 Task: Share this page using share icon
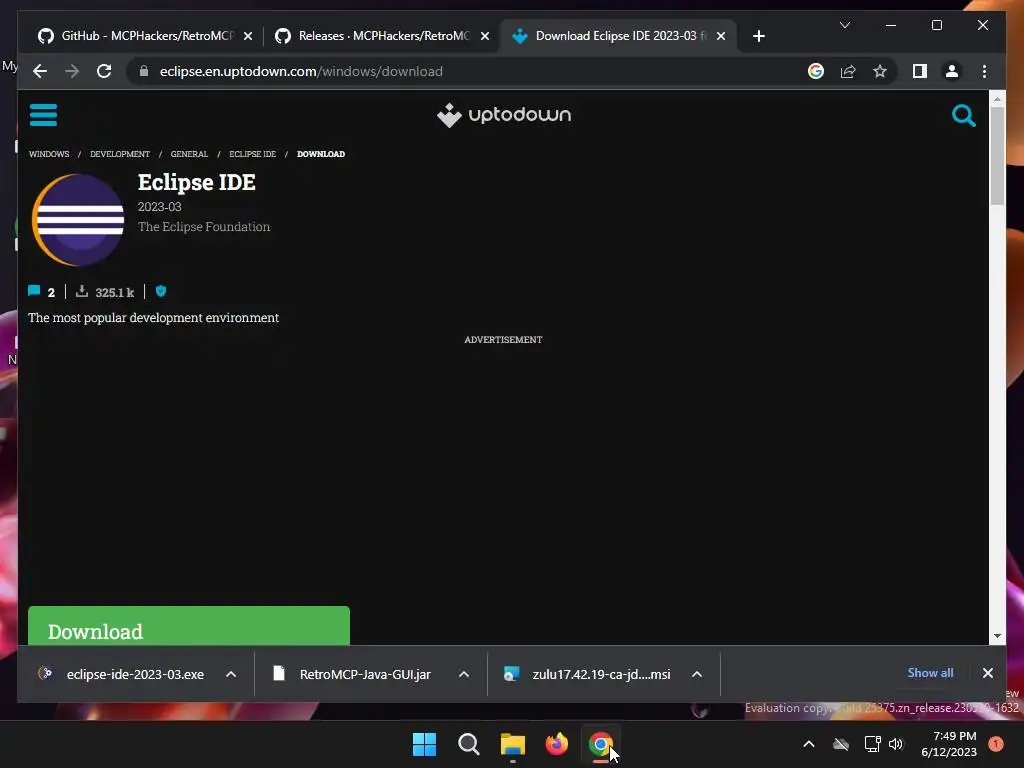848,71
